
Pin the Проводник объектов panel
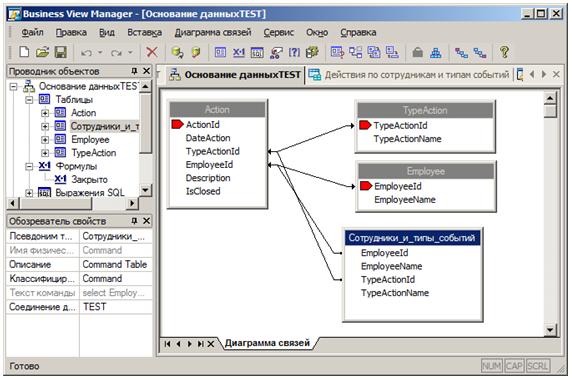pyautogui.click(x=134, y=71)
